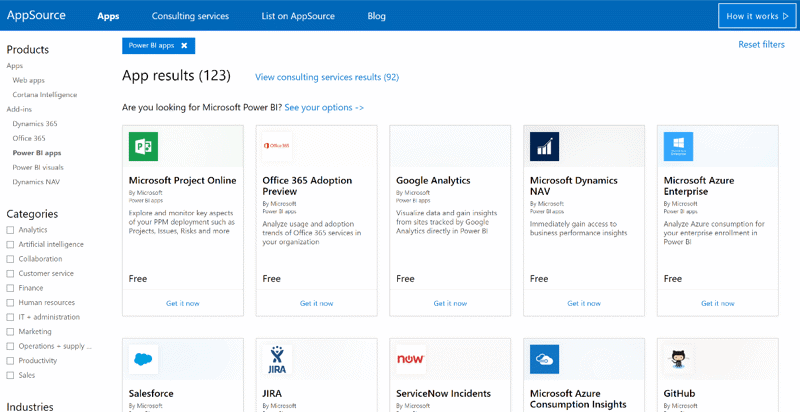This screenshot has height=412, width=800.
Task: Get it now for Microsoft Dynamics NAV
Action: (584, 303)
